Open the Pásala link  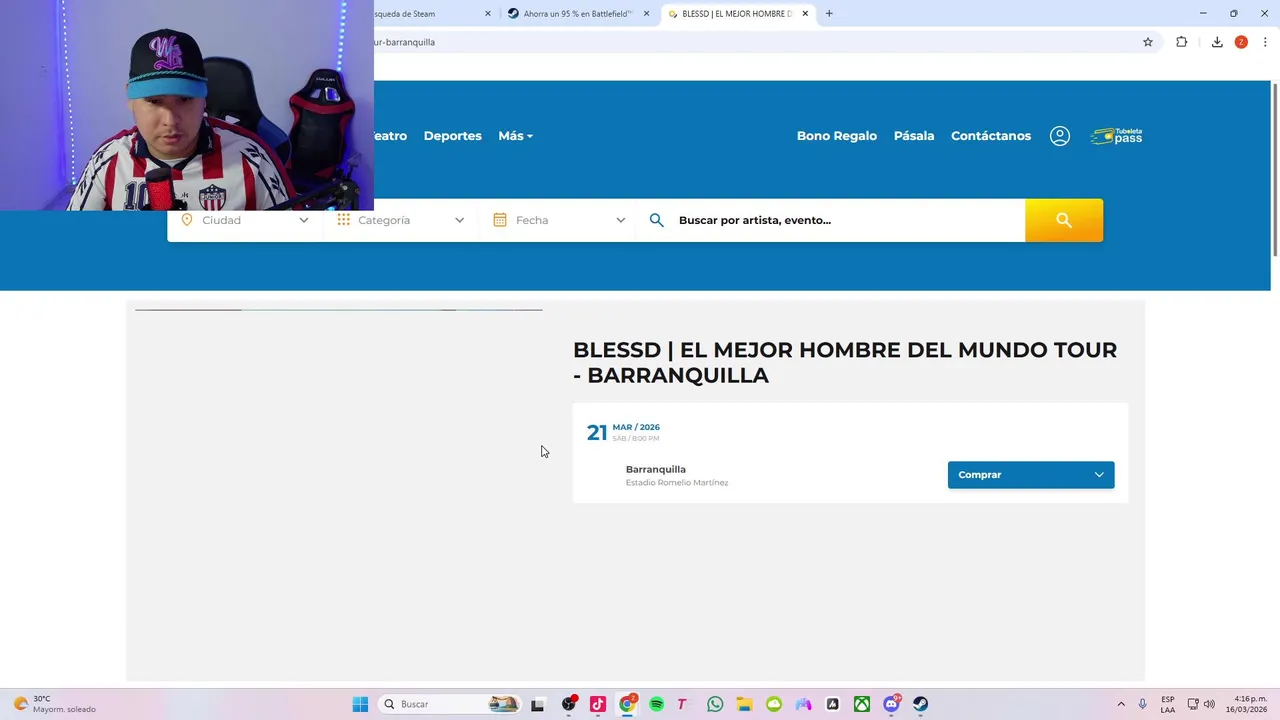pos(914,136)
